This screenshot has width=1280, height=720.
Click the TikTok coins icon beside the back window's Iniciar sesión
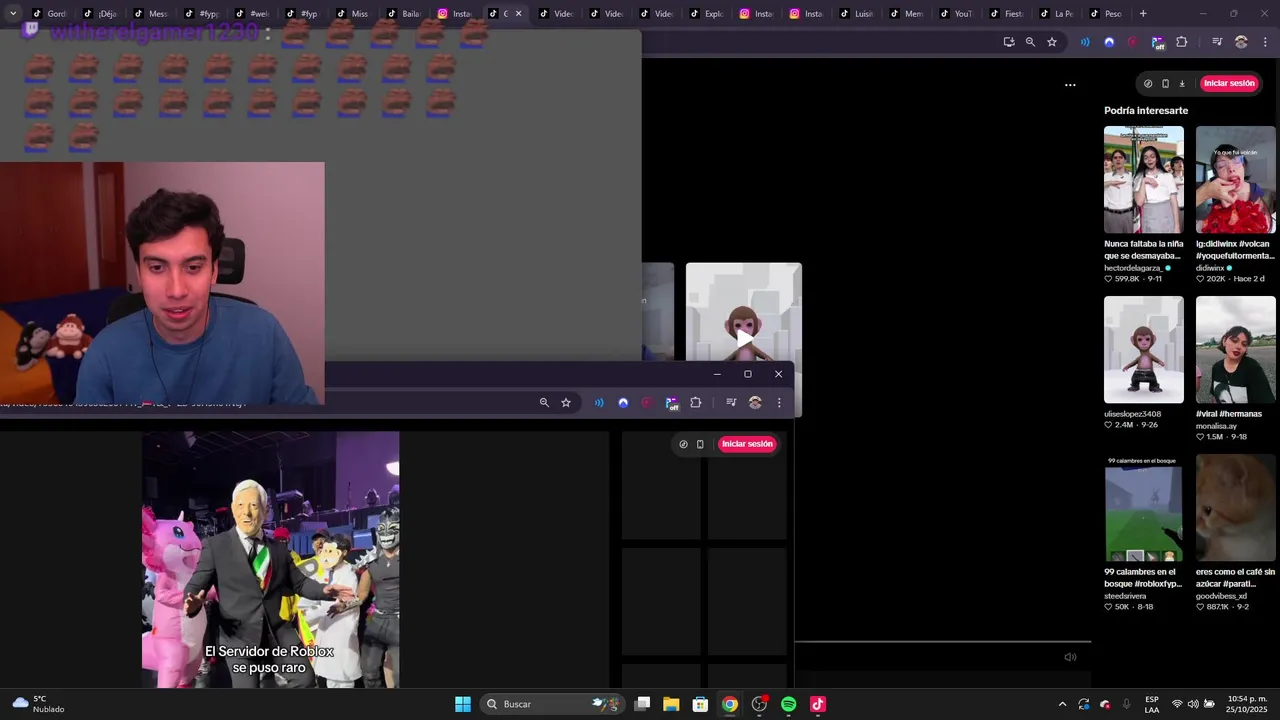1148,84
